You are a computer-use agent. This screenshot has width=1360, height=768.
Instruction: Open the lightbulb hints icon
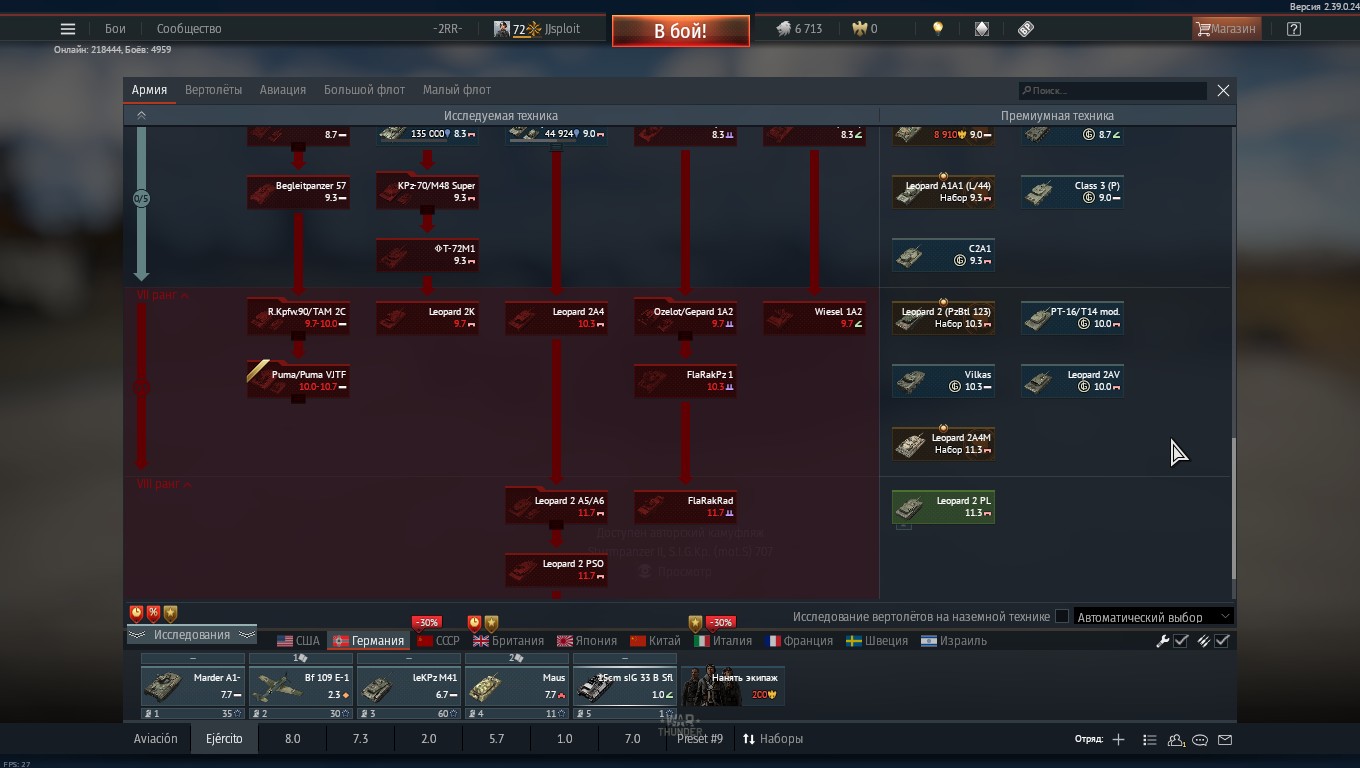click(x=937, y=29)
